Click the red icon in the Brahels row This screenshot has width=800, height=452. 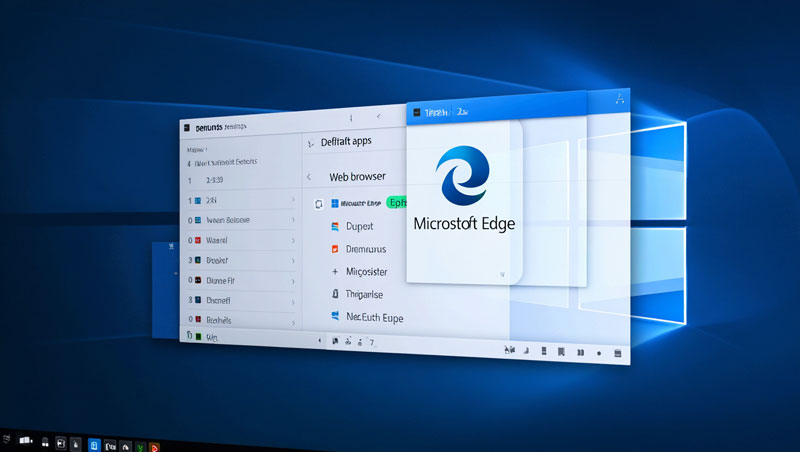[x=198, y=319]
